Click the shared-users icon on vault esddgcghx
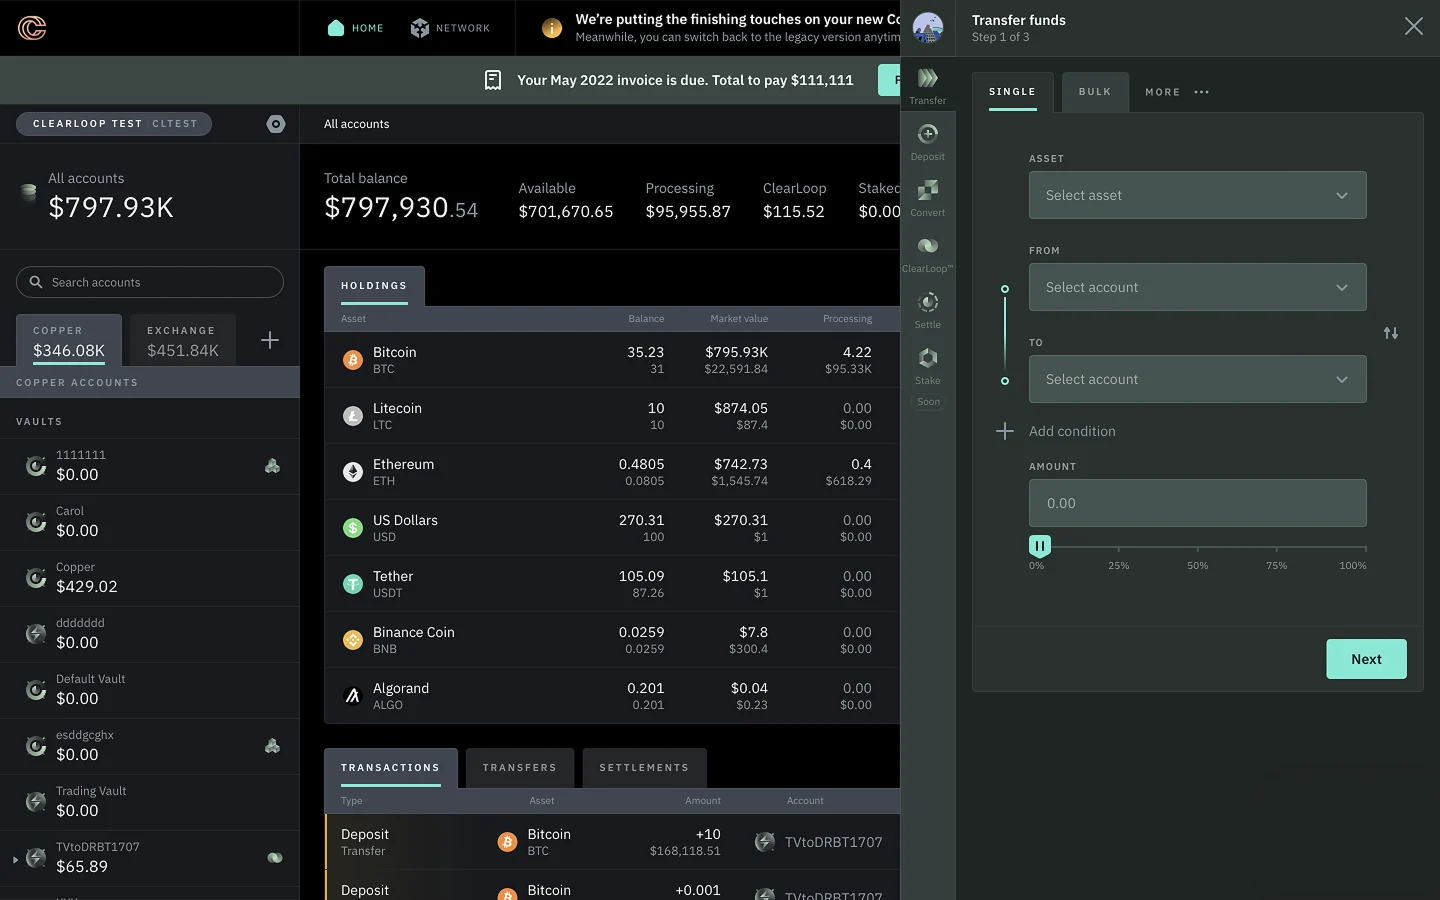The height and width of the screenshot is (900, 1440). click(x=272, y=746)
